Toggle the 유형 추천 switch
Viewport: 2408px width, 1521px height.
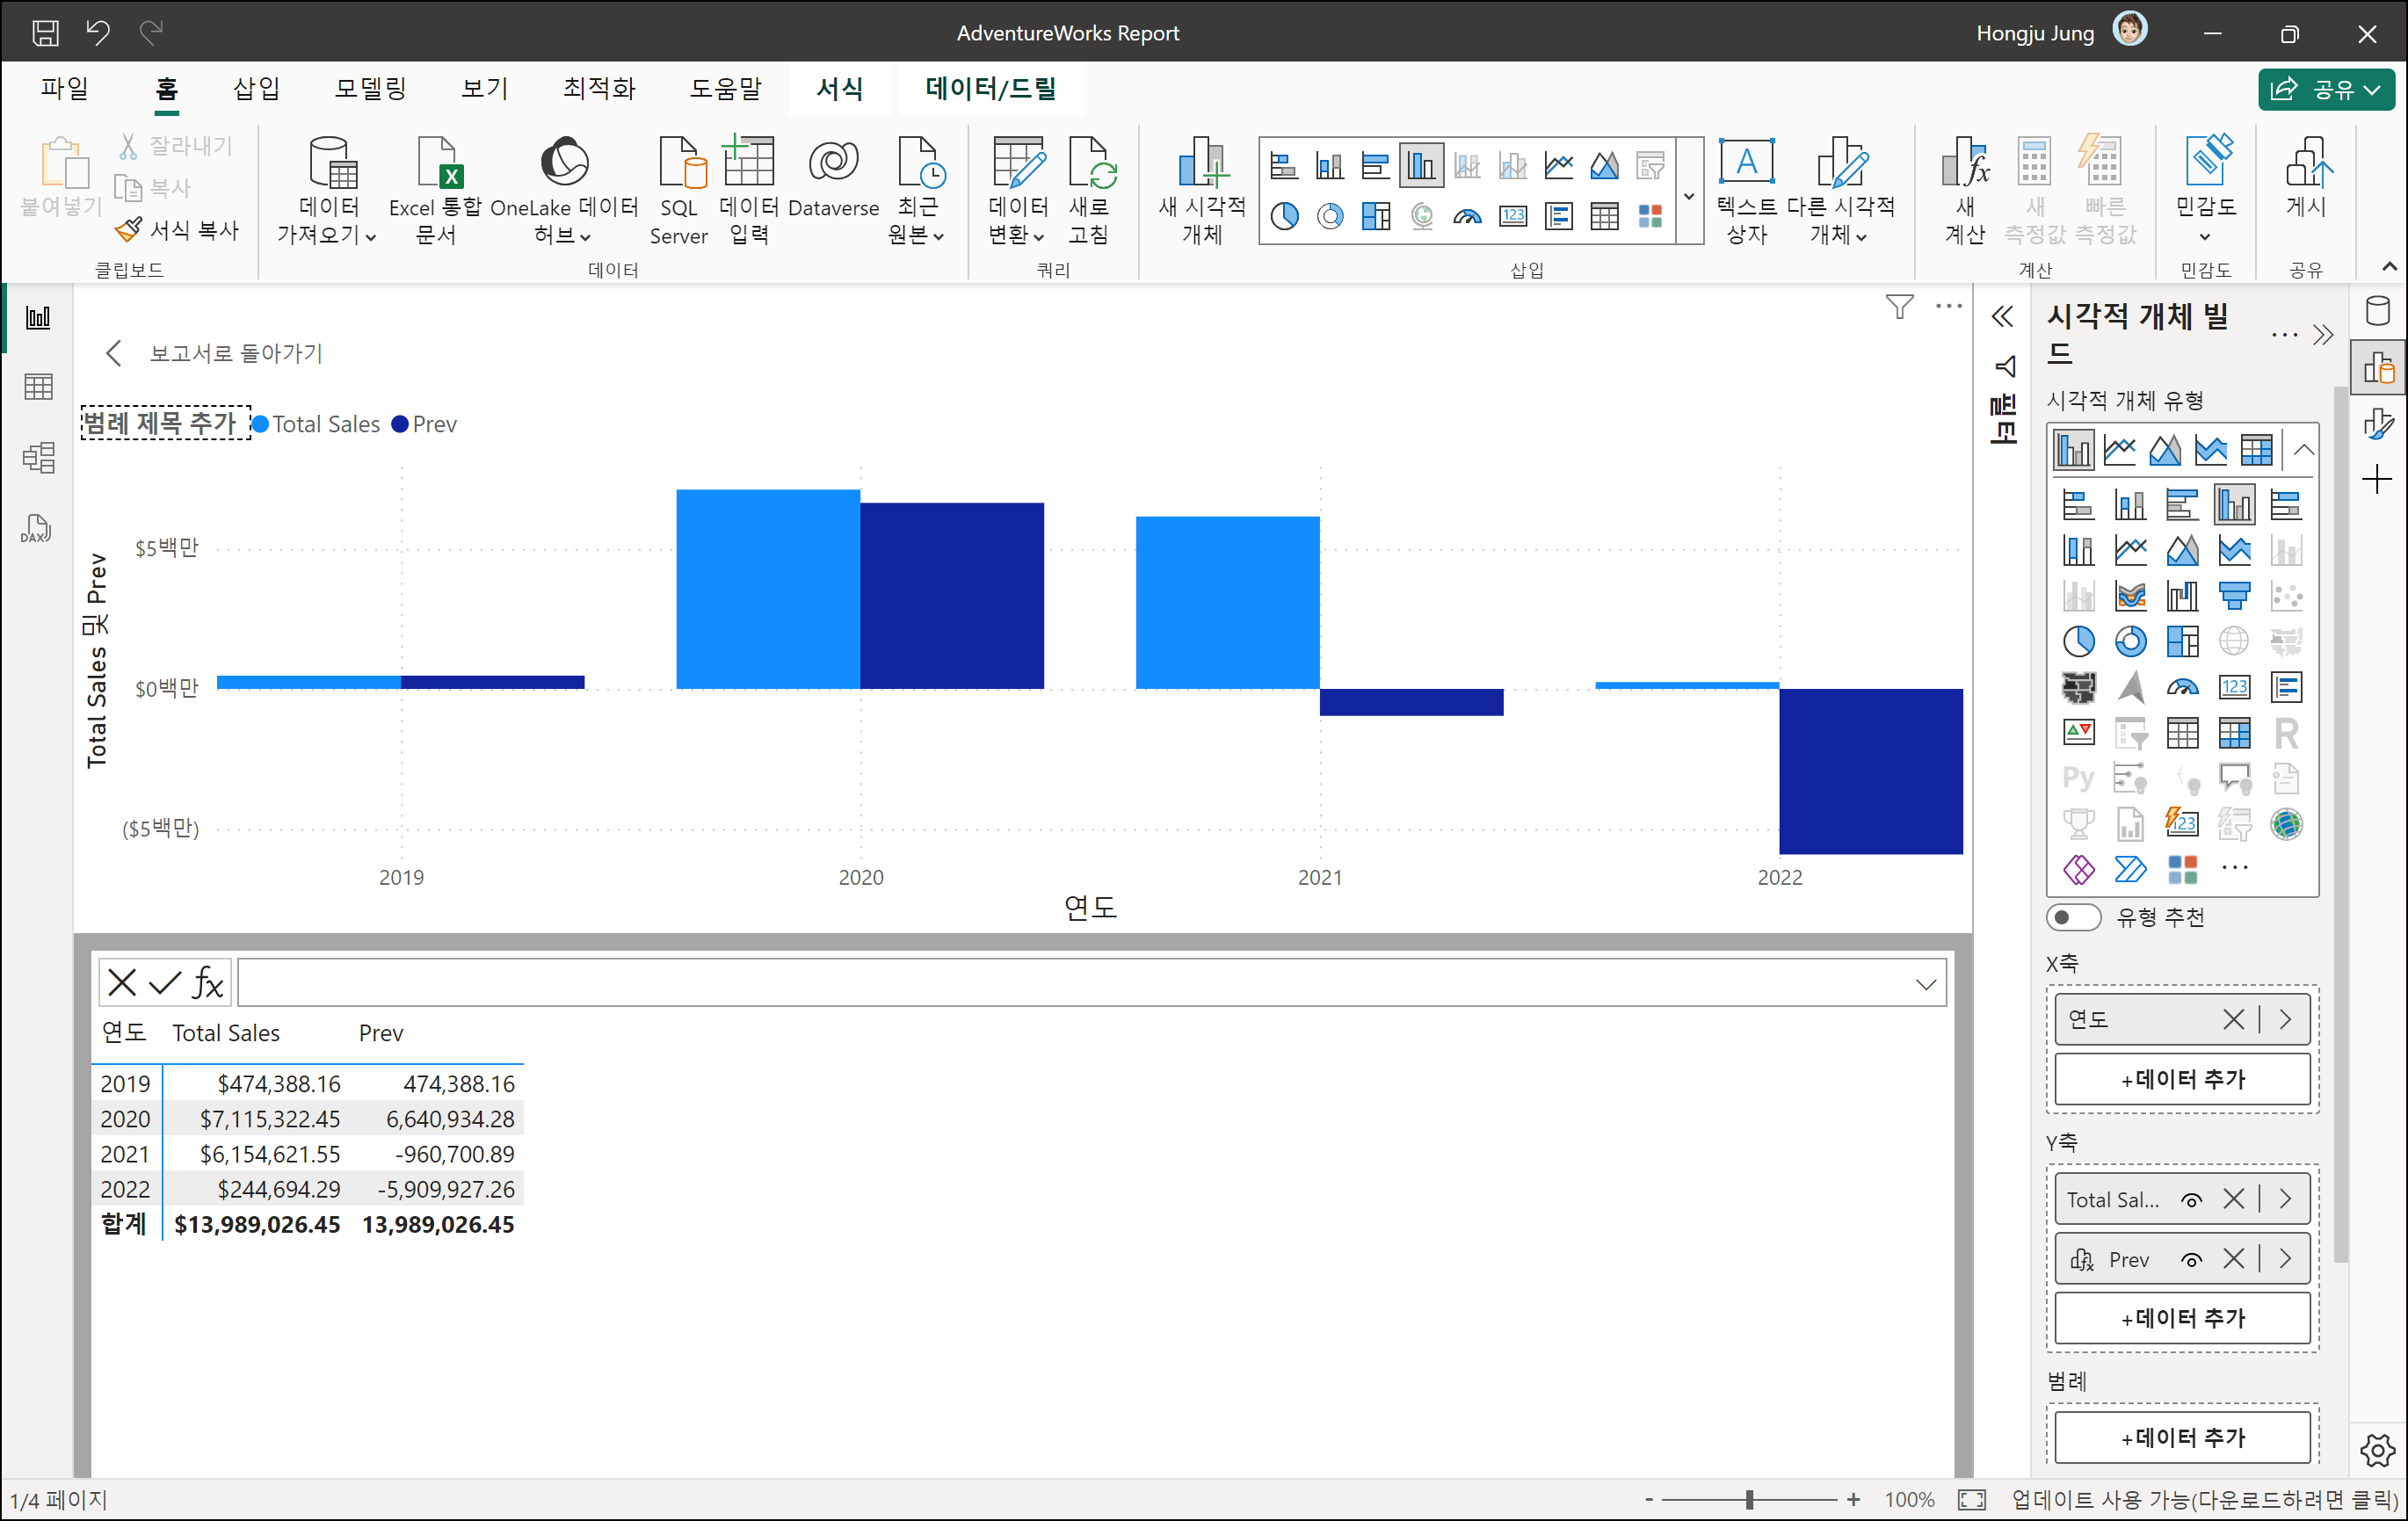tap(2073, 917)
